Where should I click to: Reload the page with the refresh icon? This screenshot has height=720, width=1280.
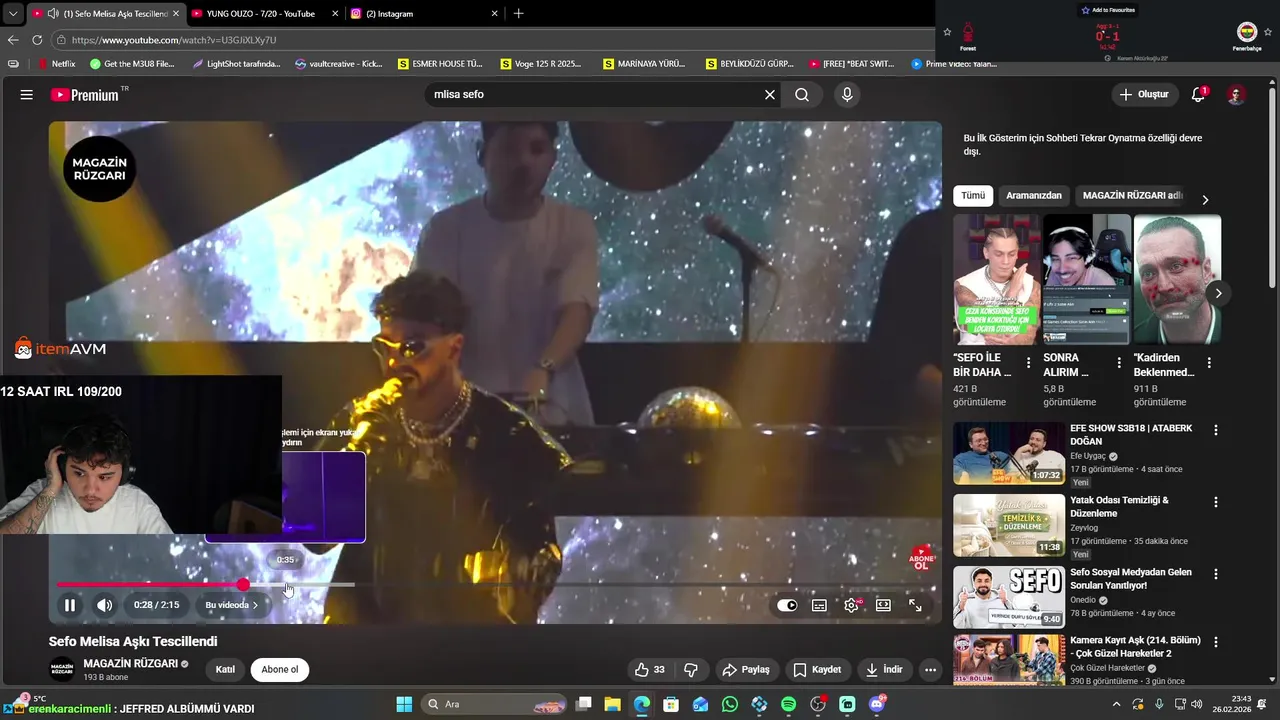pos(37,40)
